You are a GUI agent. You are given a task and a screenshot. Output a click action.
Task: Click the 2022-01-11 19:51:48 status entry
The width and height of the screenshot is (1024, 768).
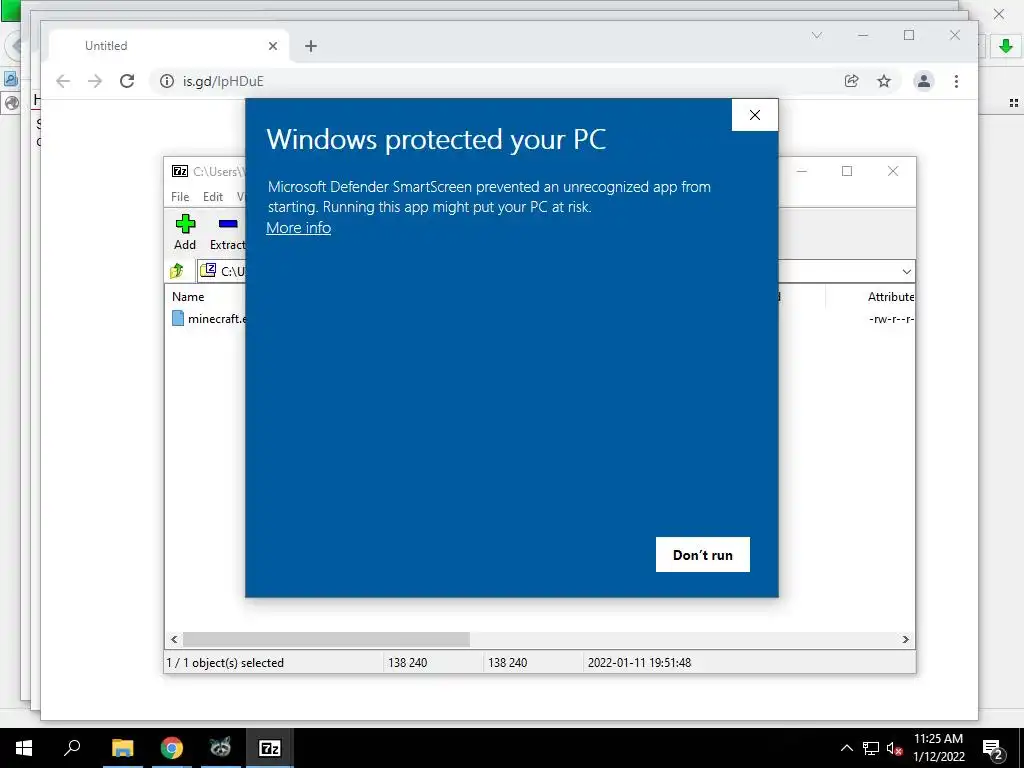(639, 663)
